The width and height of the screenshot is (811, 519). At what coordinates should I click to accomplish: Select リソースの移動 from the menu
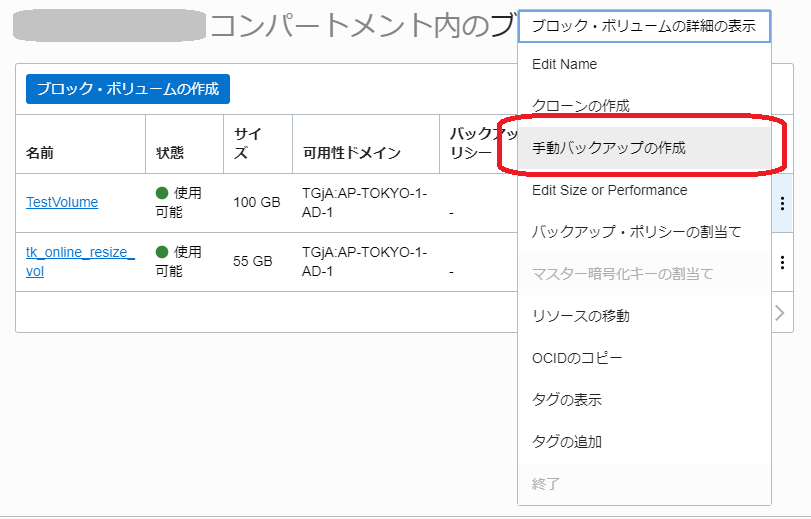pos(581,316)
